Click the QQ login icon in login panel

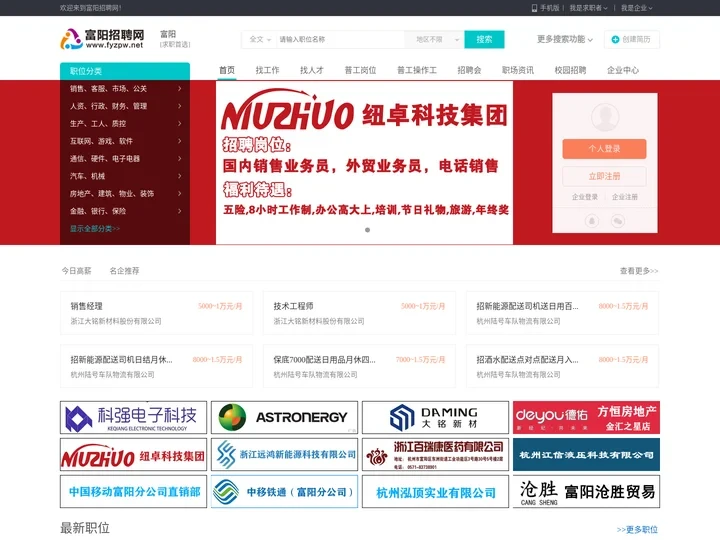coord(592,221)
